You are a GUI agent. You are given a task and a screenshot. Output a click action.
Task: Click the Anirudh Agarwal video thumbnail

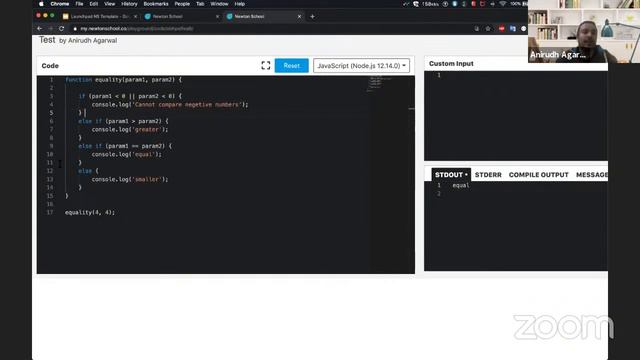click(x=584, y=31)
